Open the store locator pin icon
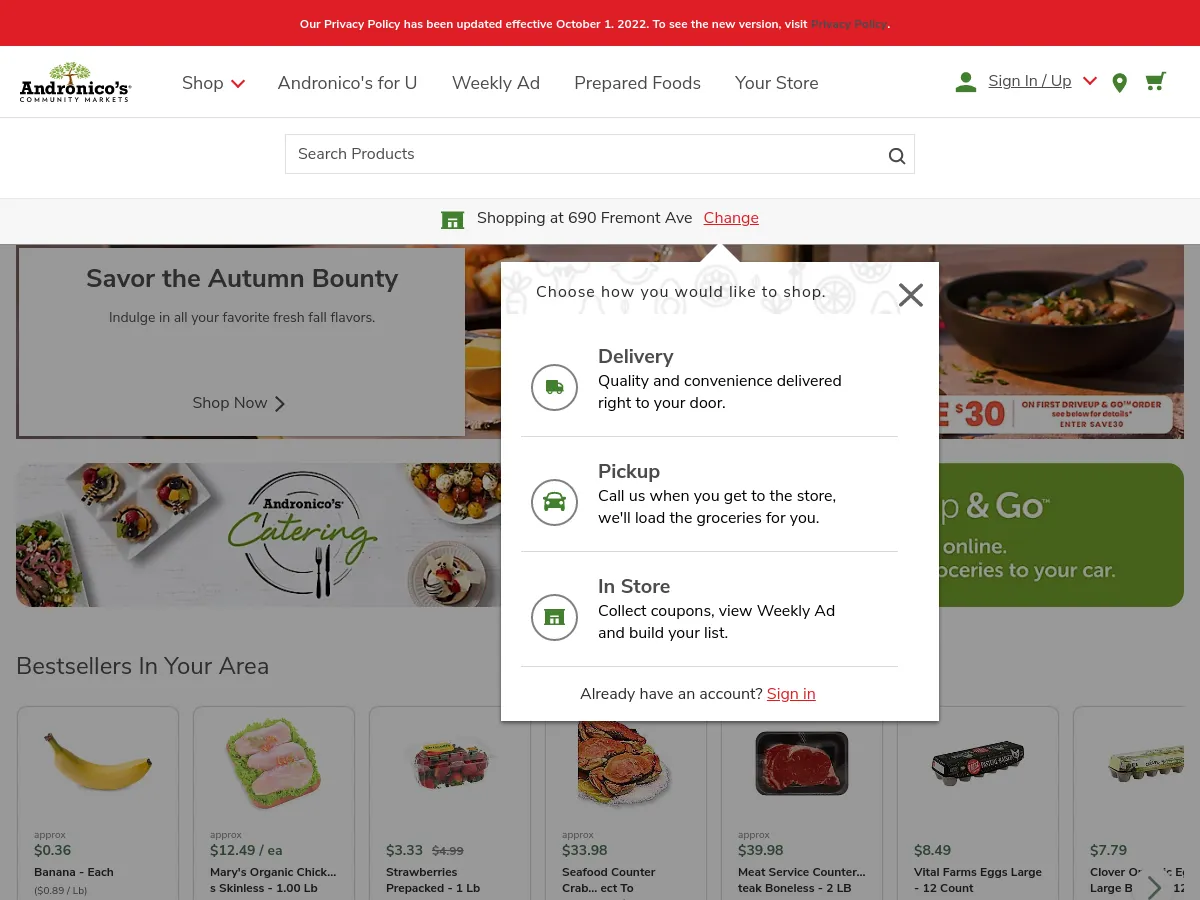The image size is (1200, 900). pos(1119,83)
